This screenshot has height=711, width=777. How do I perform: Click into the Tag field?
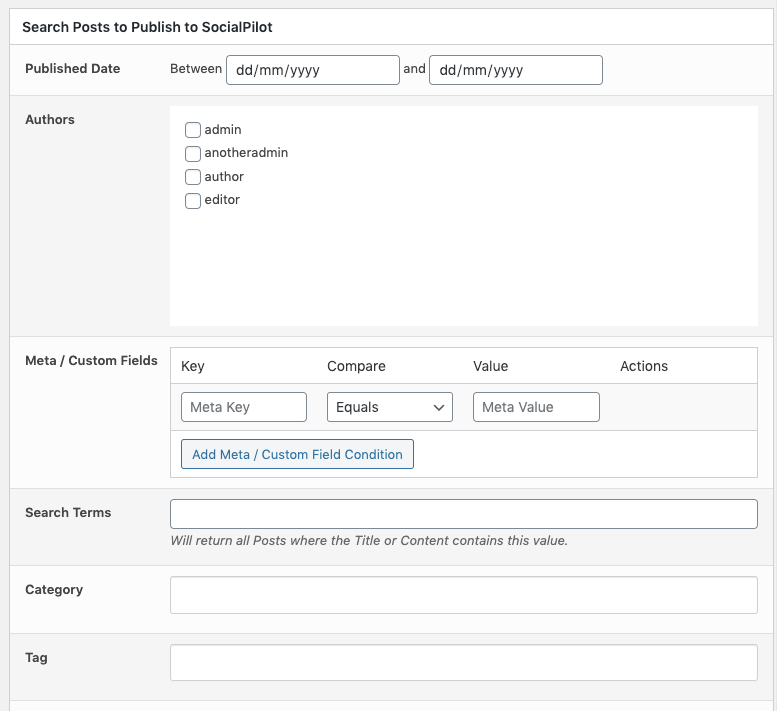[x=464, y=662]
